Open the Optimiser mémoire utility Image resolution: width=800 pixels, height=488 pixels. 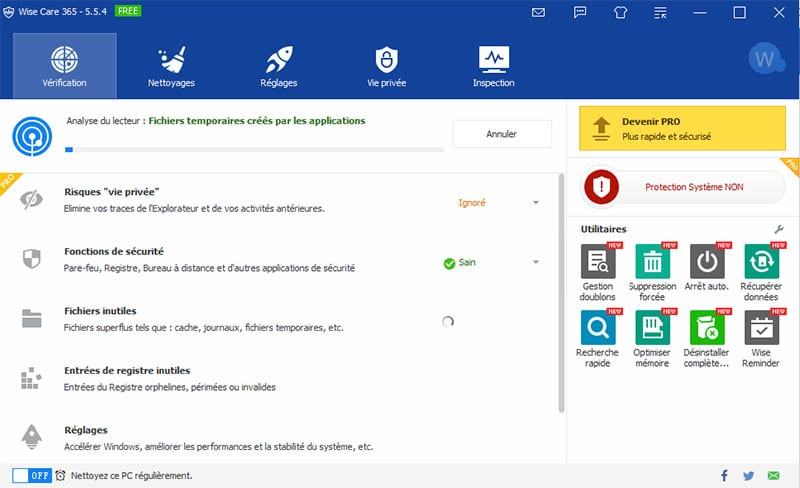tap(653, 338)
